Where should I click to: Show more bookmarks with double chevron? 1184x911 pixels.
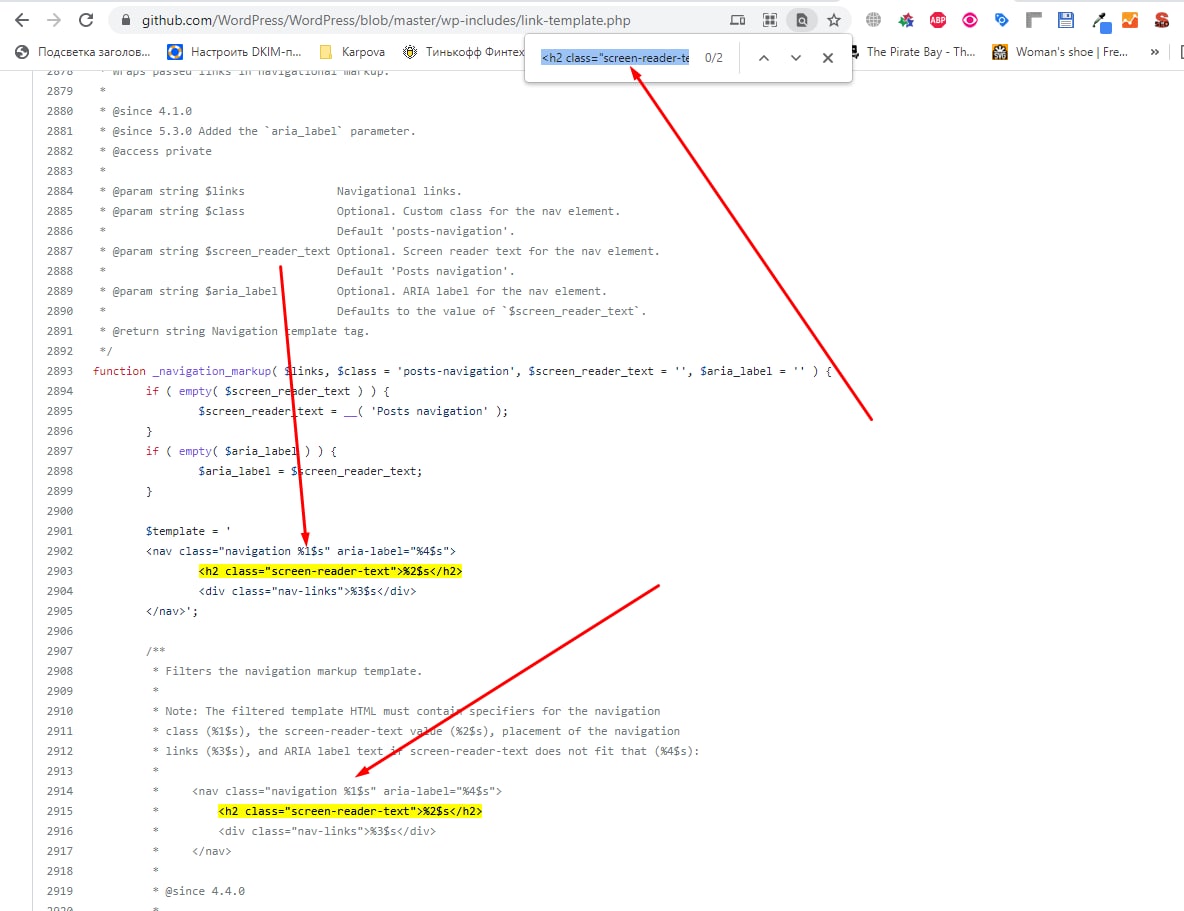(1154, 52)
